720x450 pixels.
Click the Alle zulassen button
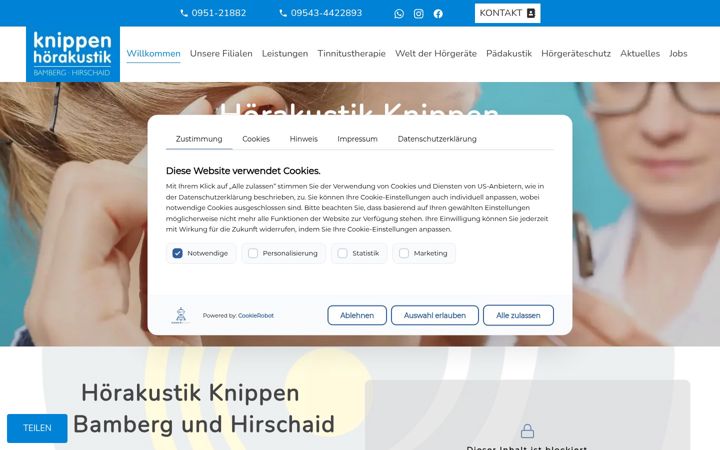[x=518, y=315]
